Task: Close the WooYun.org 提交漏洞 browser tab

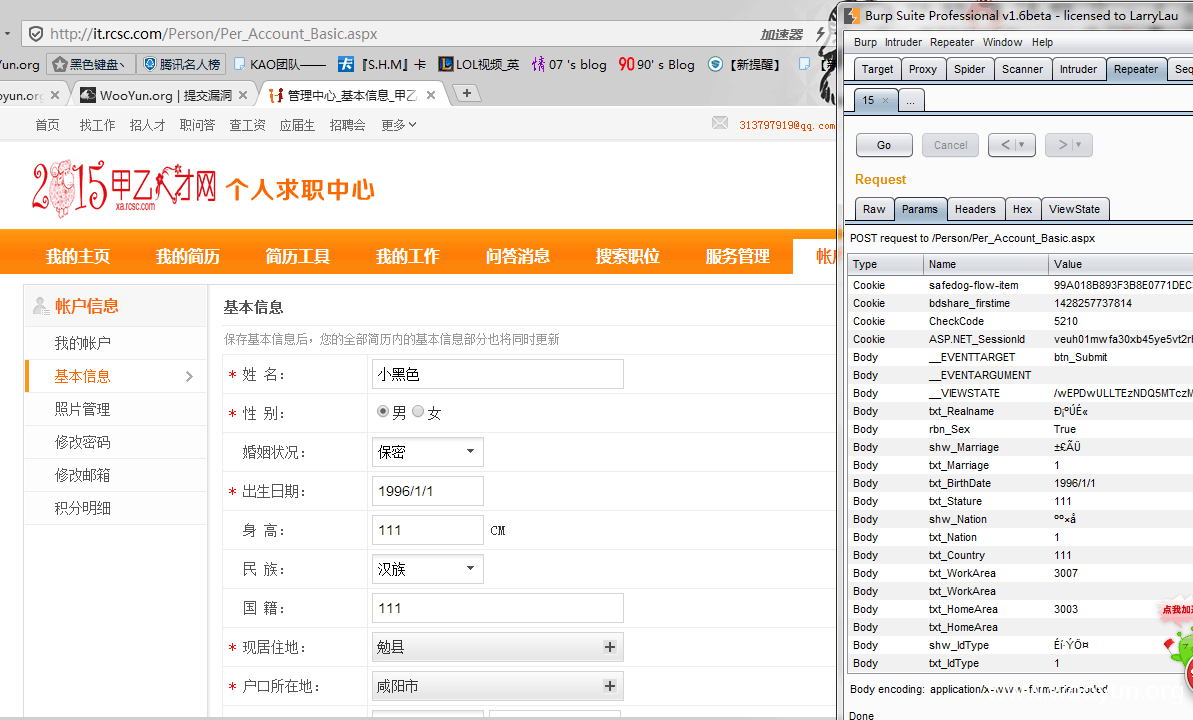Action: coord(243,95)
